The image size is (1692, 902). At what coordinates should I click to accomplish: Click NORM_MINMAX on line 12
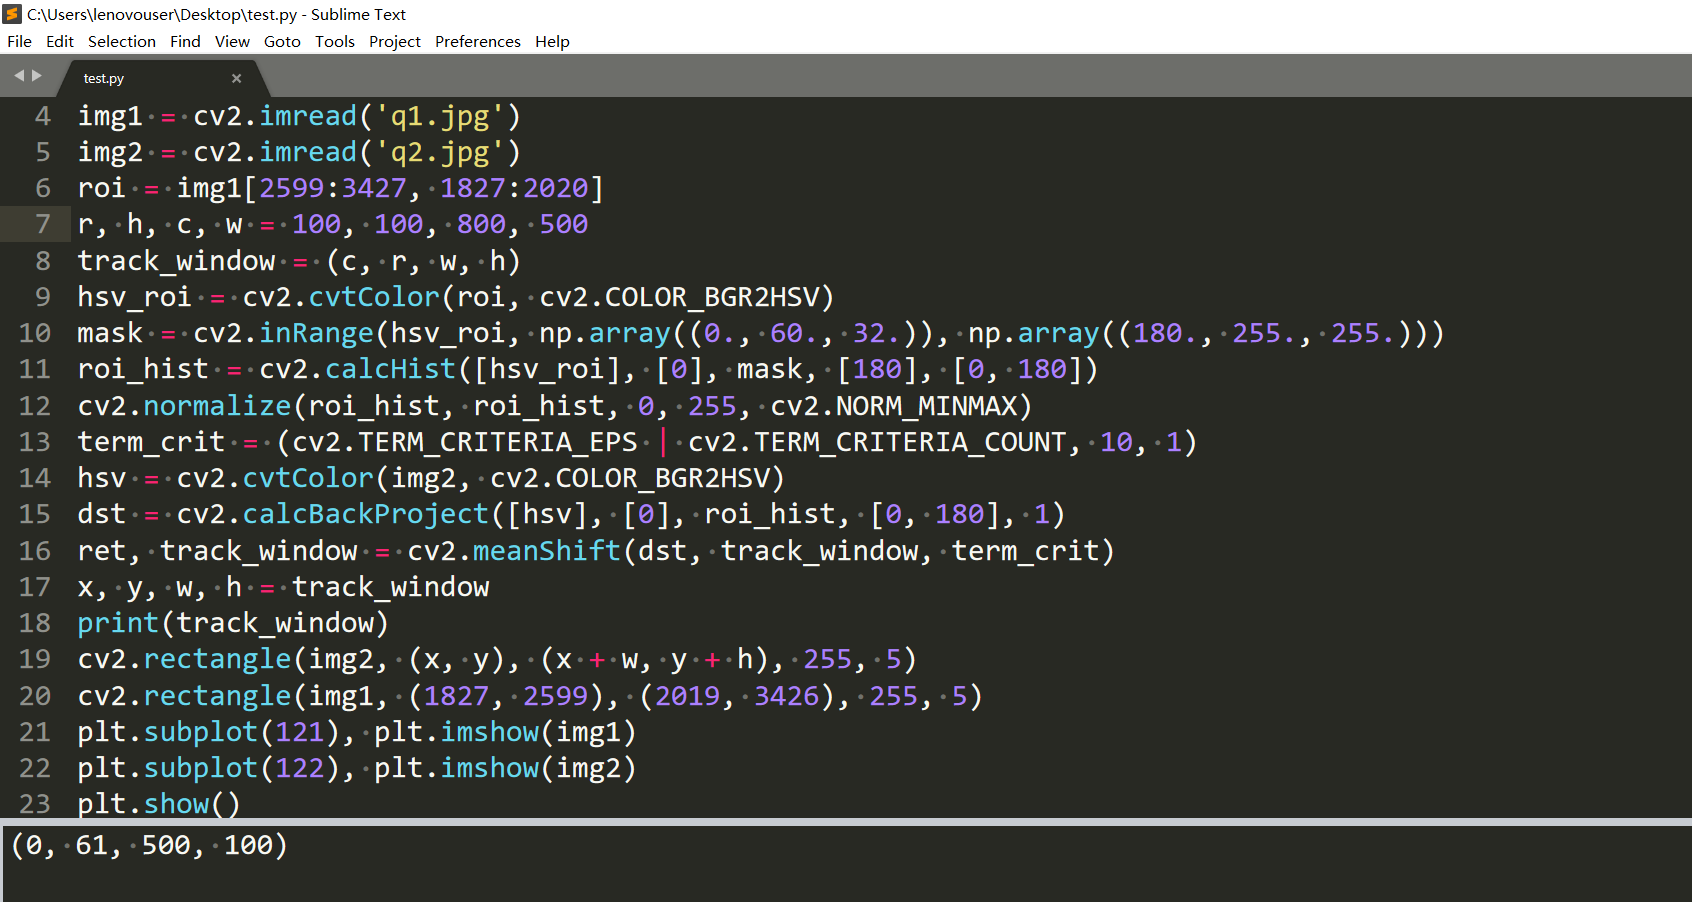click(x=927, y=406)
